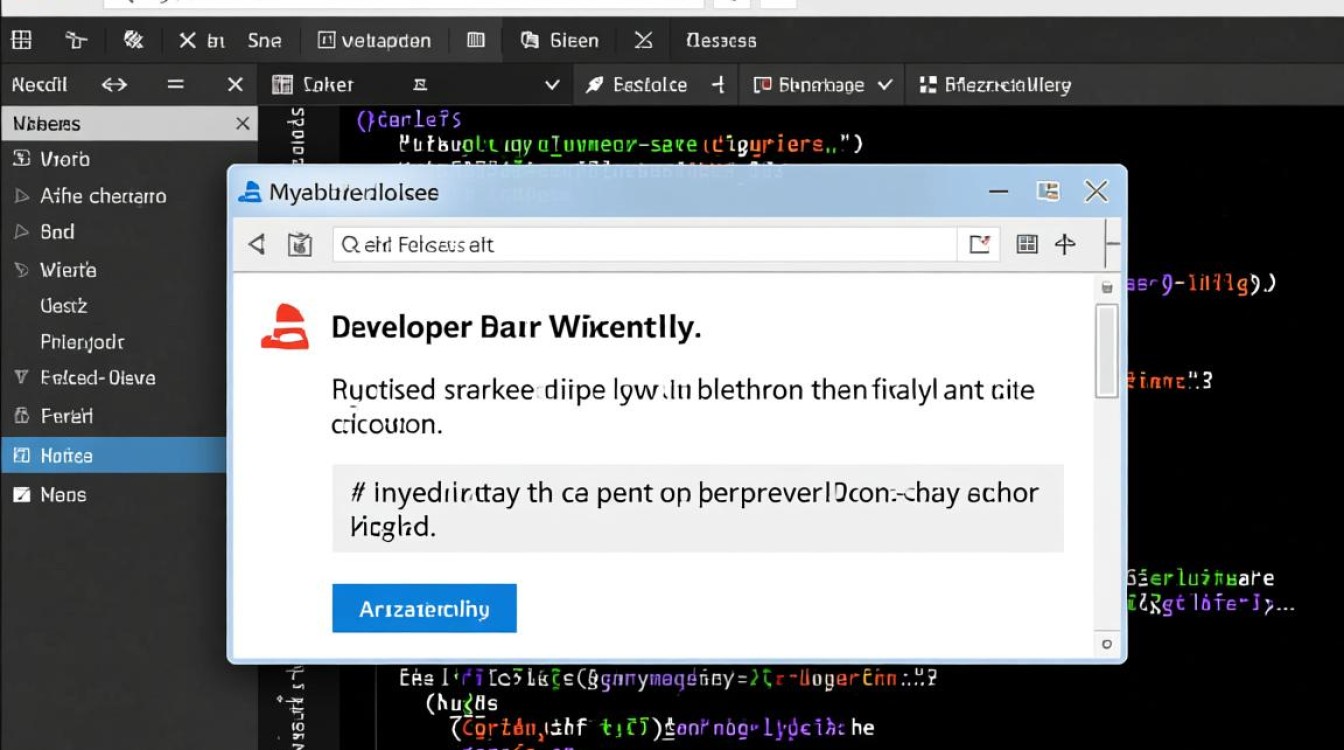Click the four-squares icon beside "Bflezrciallerg"
Screen dimensions: 1344x750
(927, 85)
